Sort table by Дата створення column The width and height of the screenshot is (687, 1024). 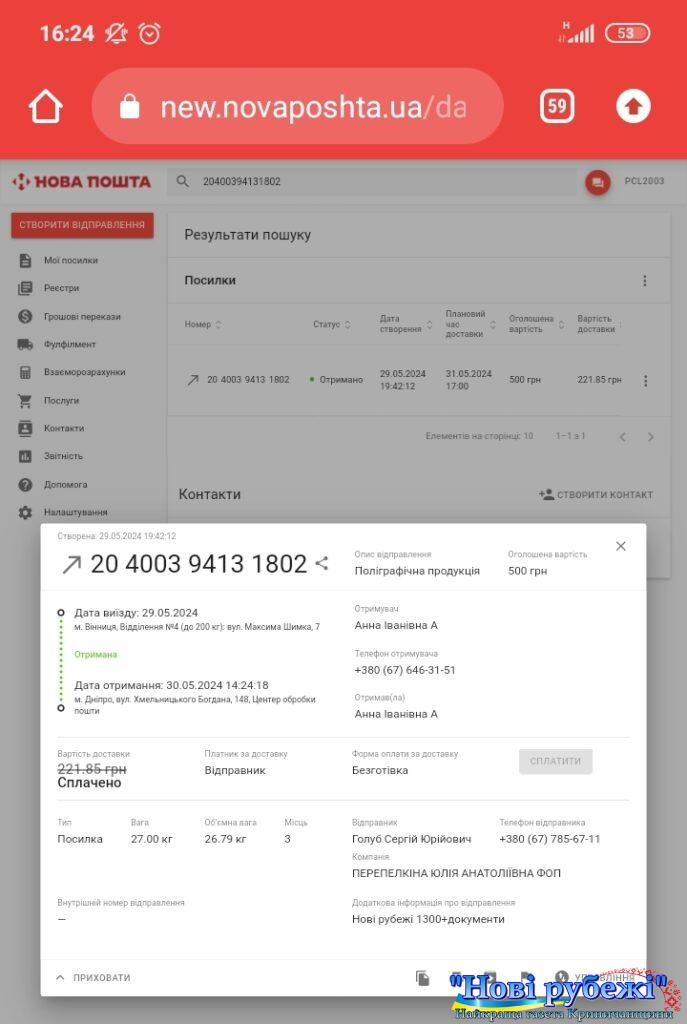406,324
